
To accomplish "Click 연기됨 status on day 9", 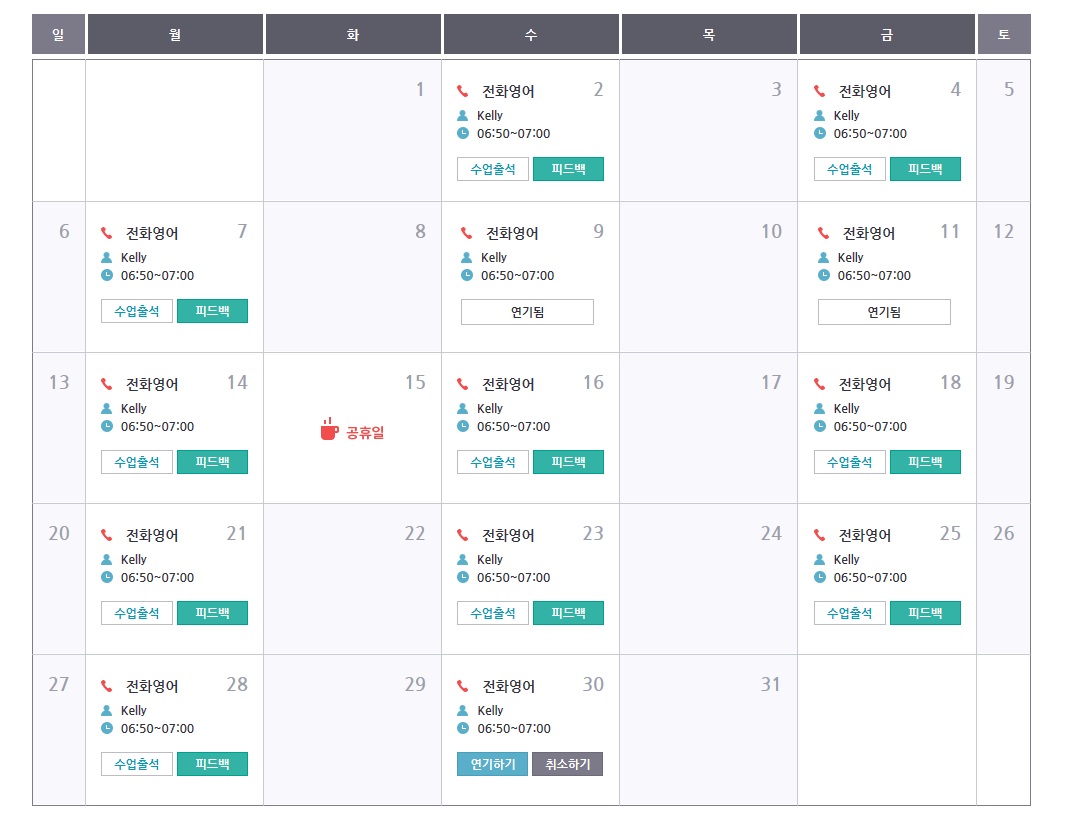I will [x=527, y=312].
